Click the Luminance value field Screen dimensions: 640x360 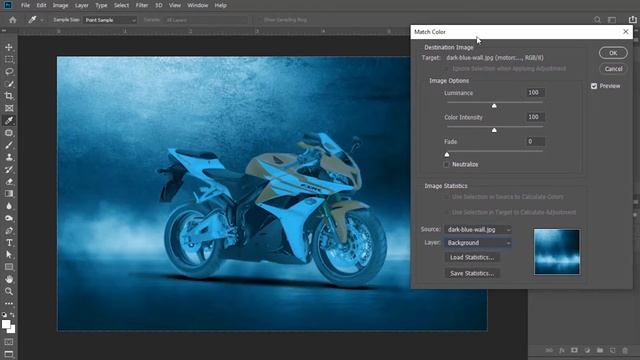click(x=535, y=93)
